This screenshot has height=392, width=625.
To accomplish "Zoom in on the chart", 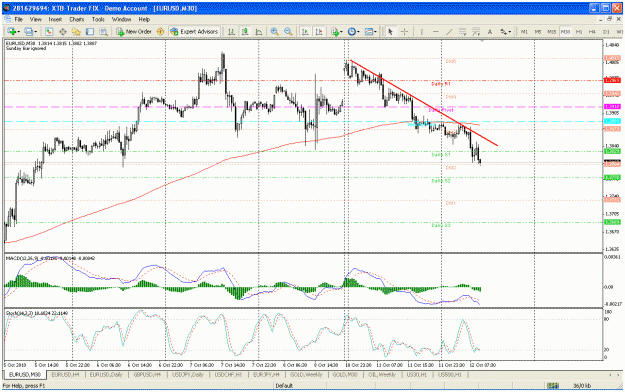I will 274,32.
